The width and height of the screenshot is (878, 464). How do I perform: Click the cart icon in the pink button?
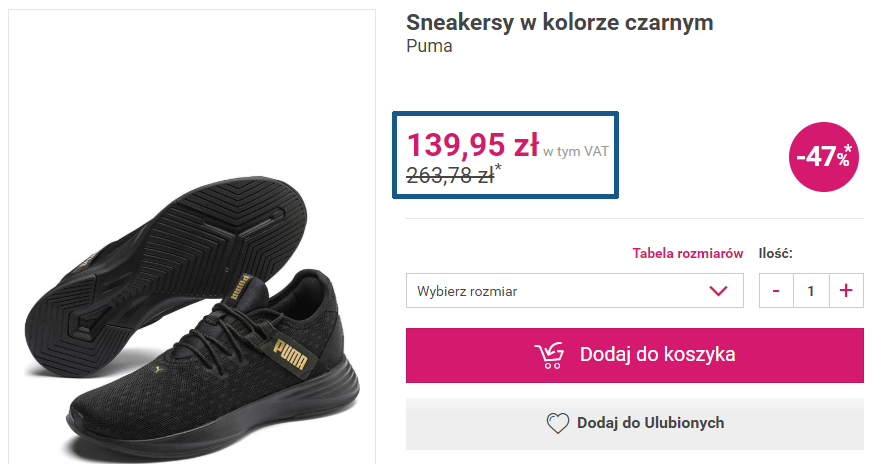pyautogui.click(x=549, y=355)
